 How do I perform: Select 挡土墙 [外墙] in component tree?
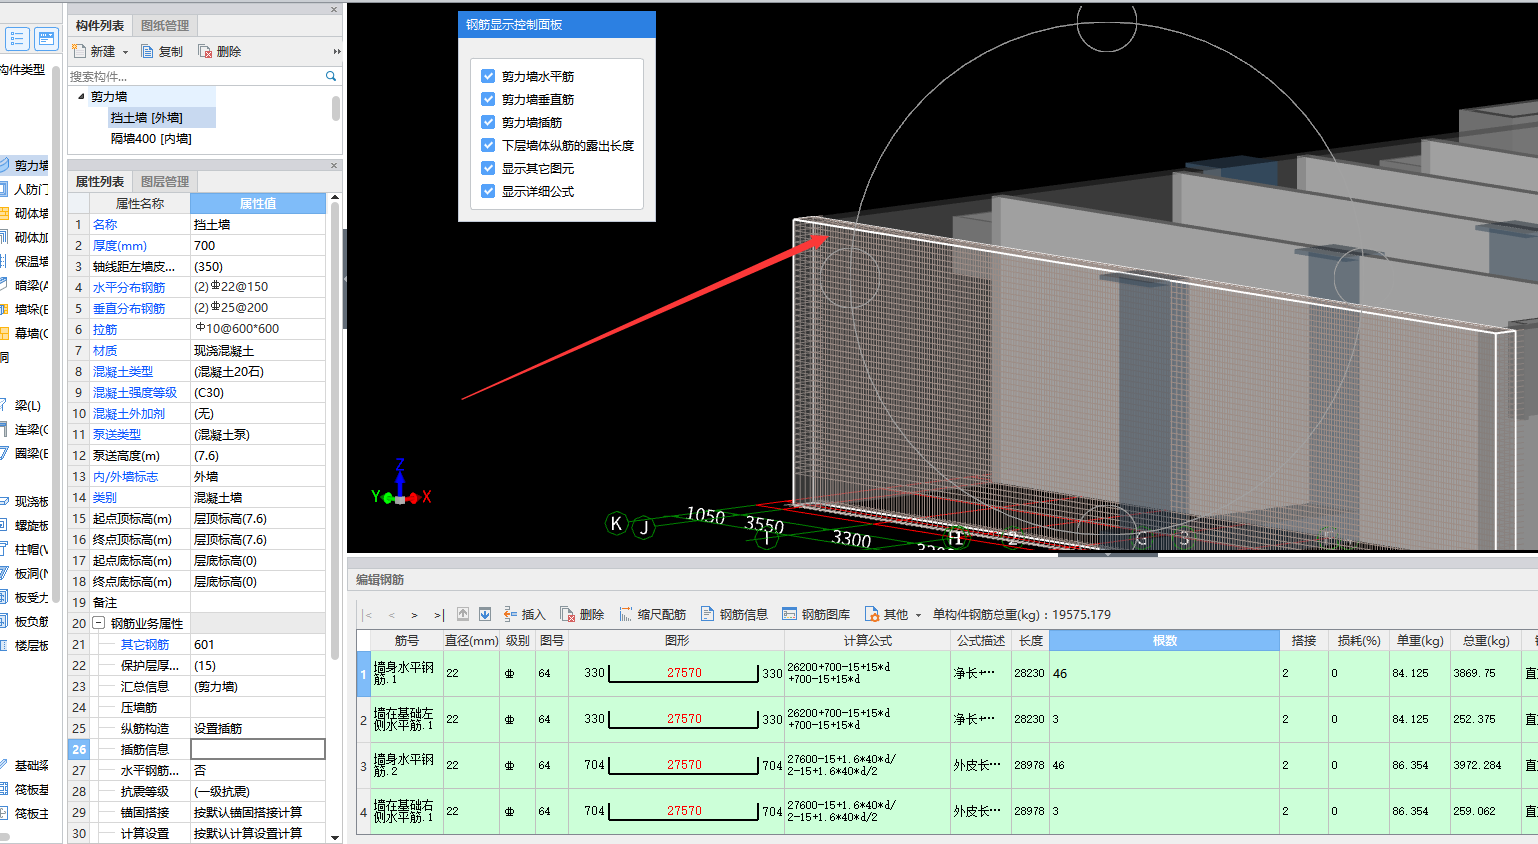pos(147,118)
